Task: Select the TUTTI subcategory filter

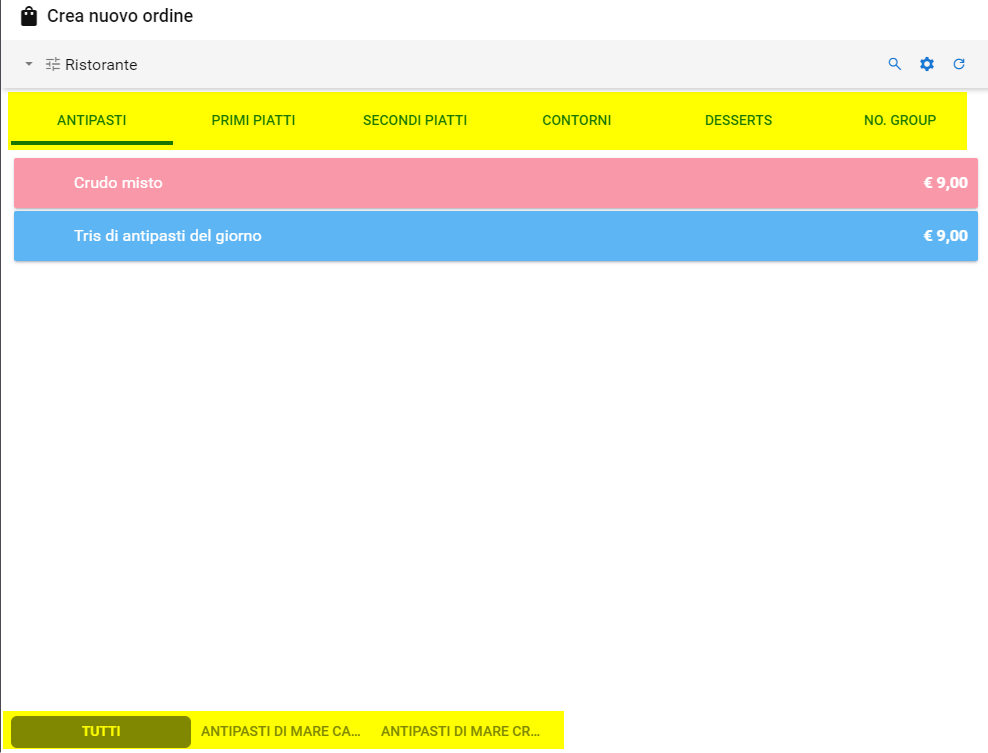Action: click(x=101, y=732)
